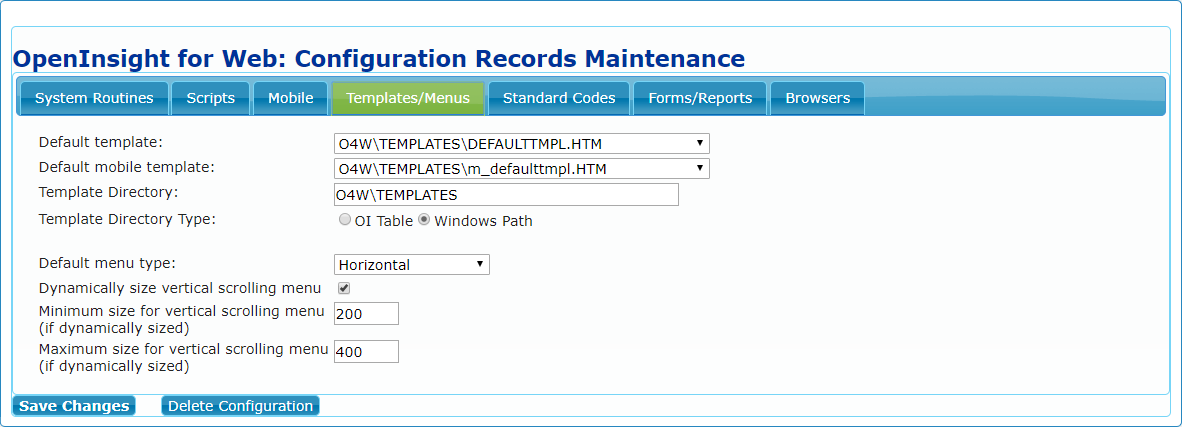
Task: Expand the Default mobile template dropdown
Action: click(x=522, y=169)
